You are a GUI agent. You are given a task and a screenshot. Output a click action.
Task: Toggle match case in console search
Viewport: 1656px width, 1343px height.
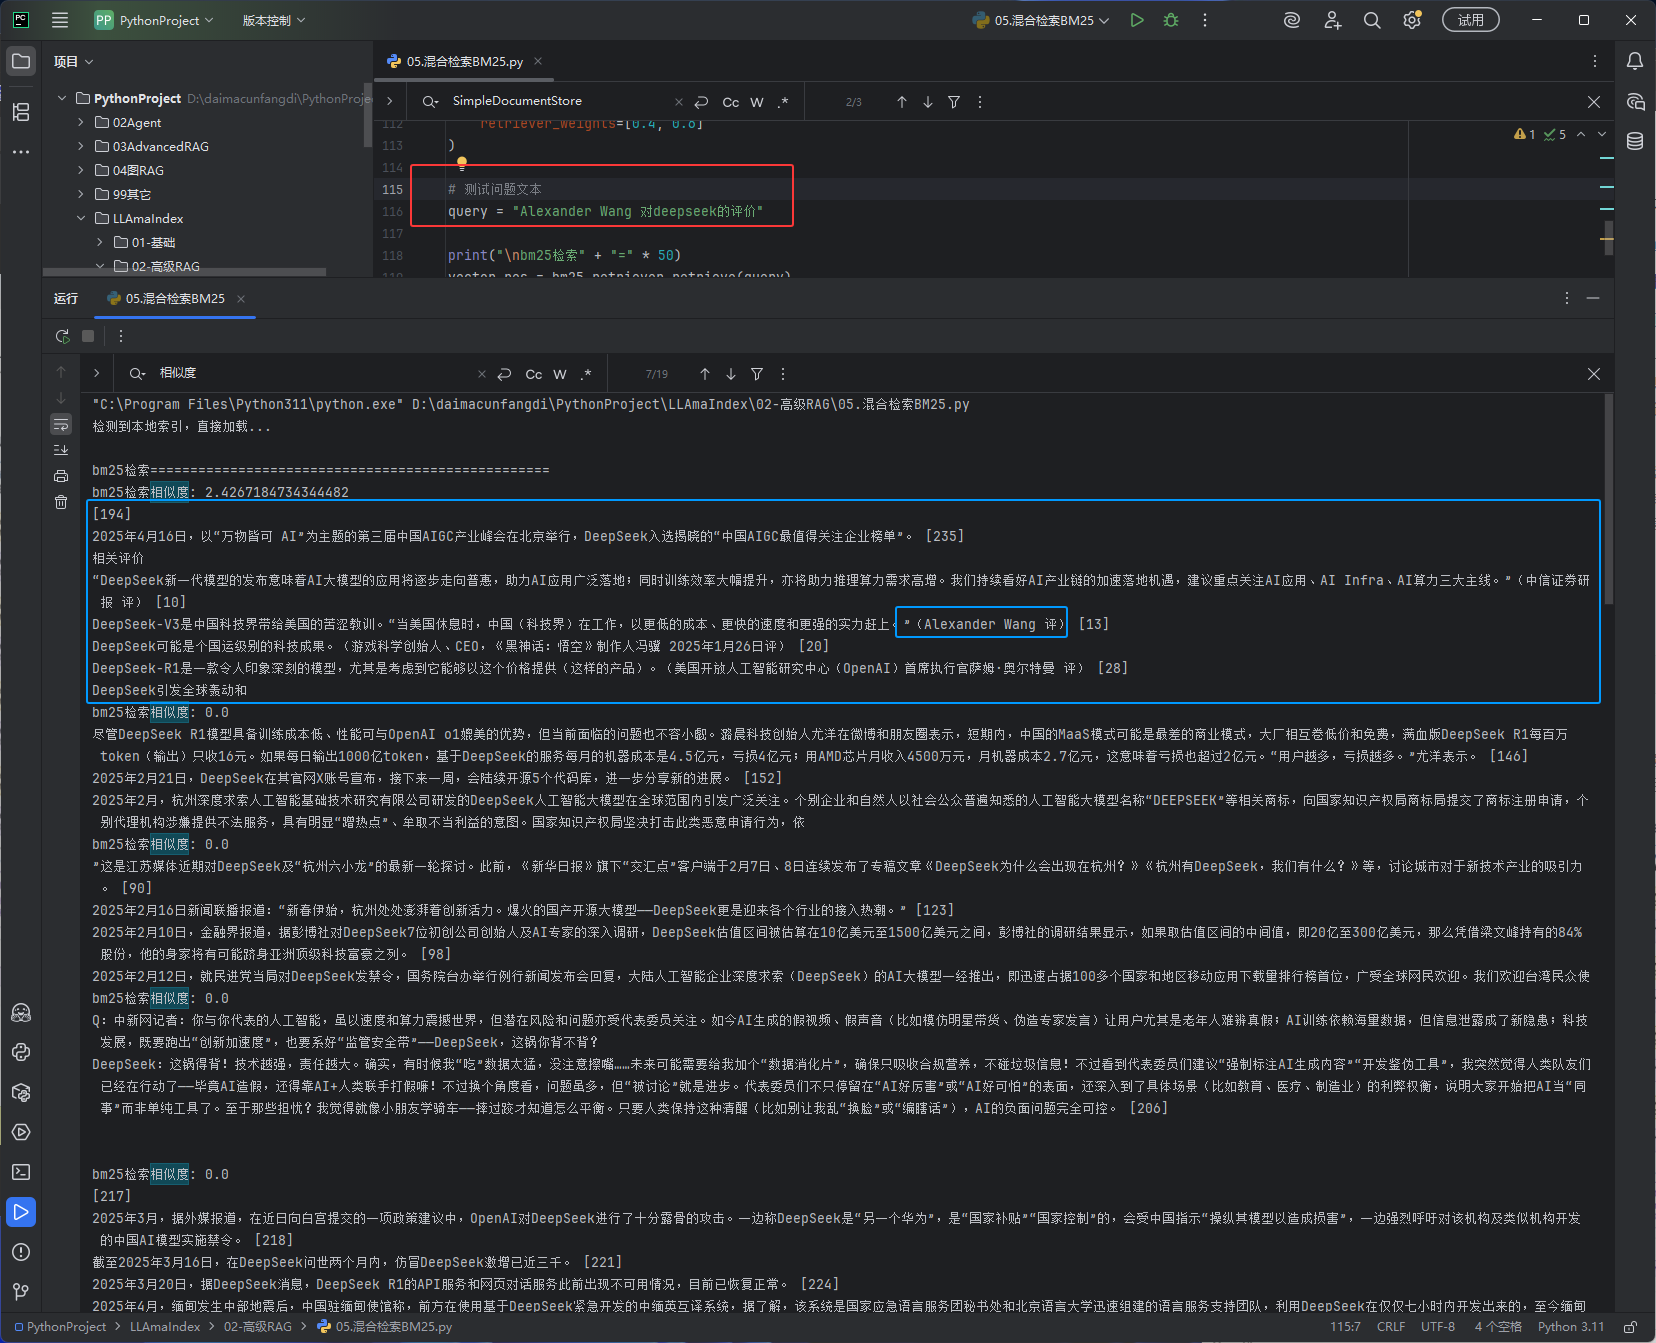534,374
